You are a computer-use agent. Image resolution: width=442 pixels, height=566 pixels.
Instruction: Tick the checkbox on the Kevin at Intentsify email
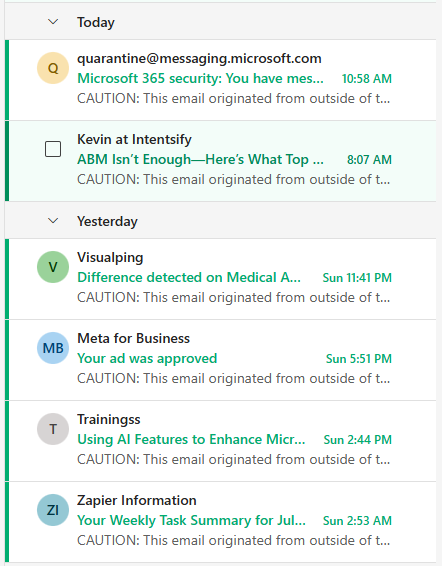point(53,149)
